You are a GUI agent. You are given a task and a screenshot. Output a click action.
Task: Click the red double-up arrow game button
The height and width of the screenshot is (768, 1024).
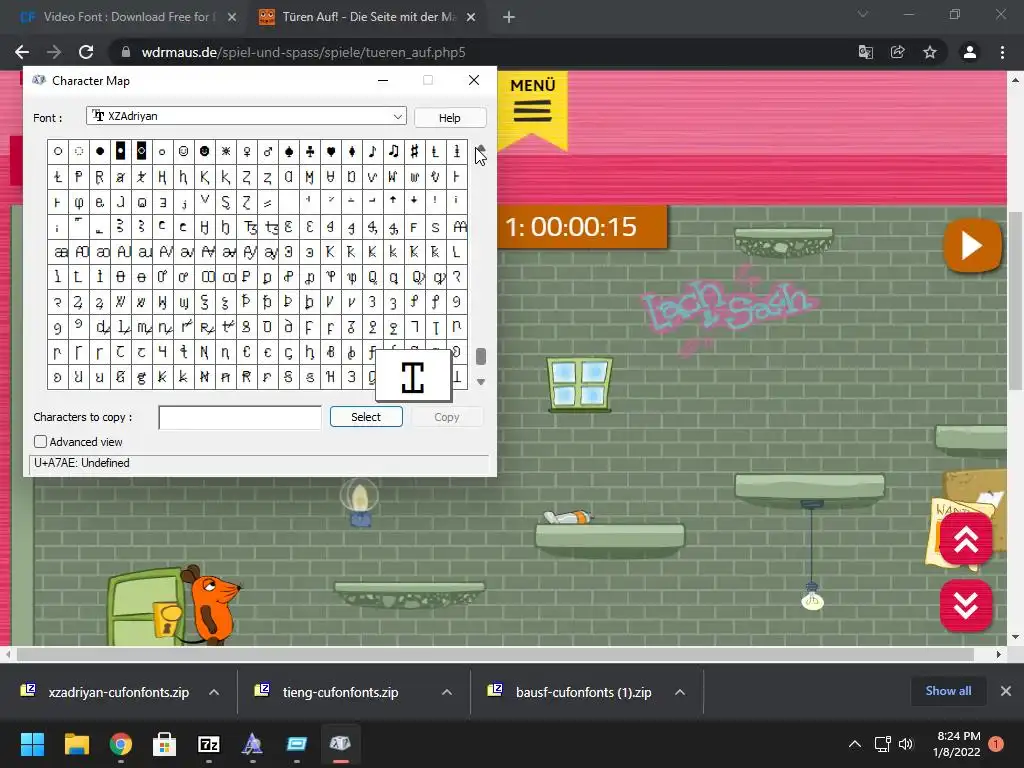pos(966,539)
